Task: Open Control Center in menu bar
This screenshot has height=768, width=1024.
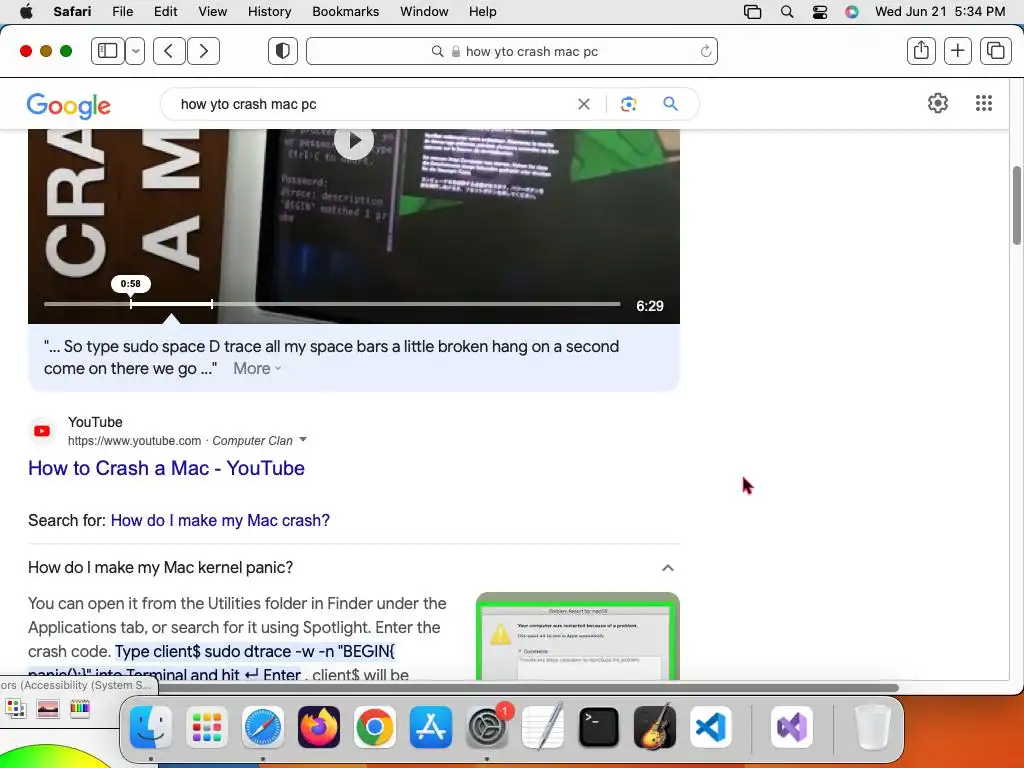Action: tap(820, 11)
